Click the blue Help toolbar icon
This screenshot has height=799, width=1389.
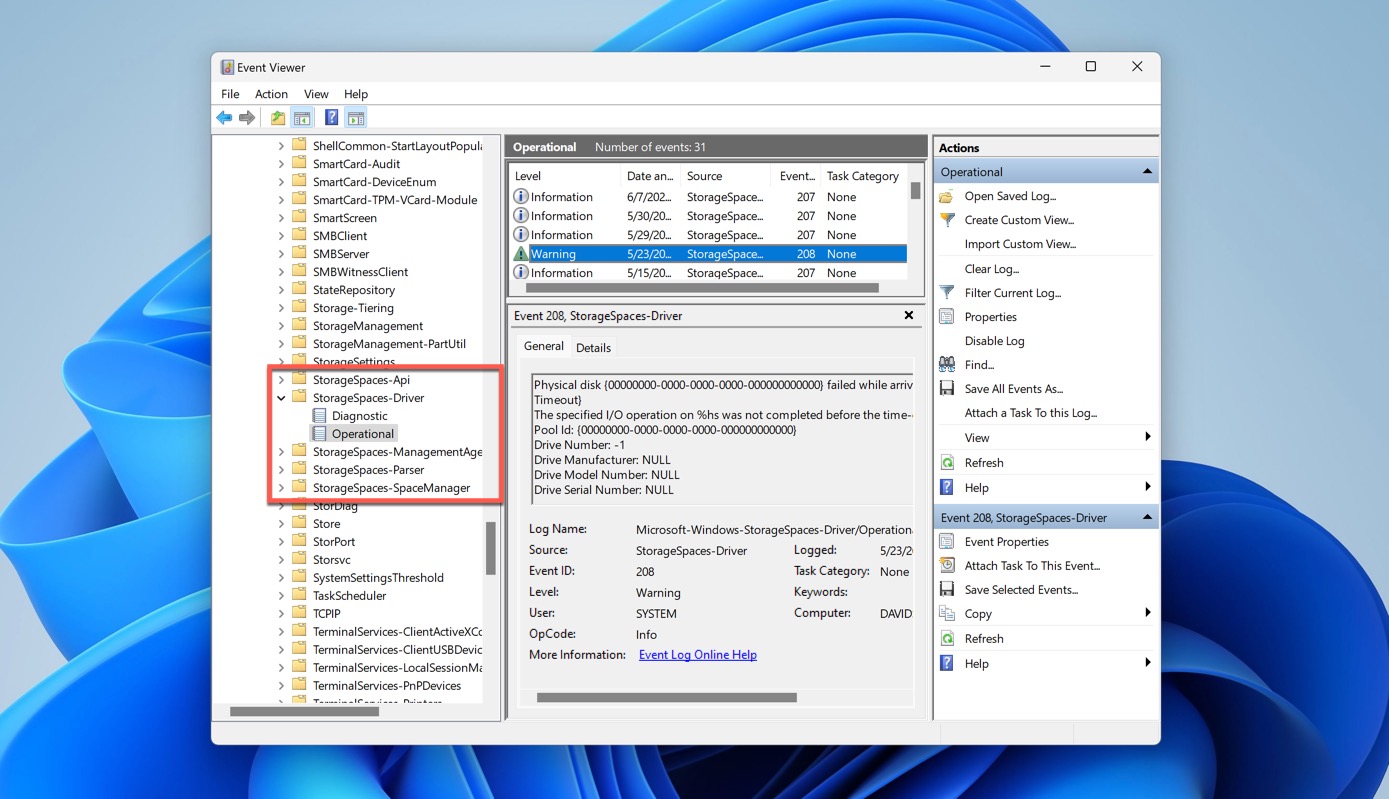pos(331,118)
